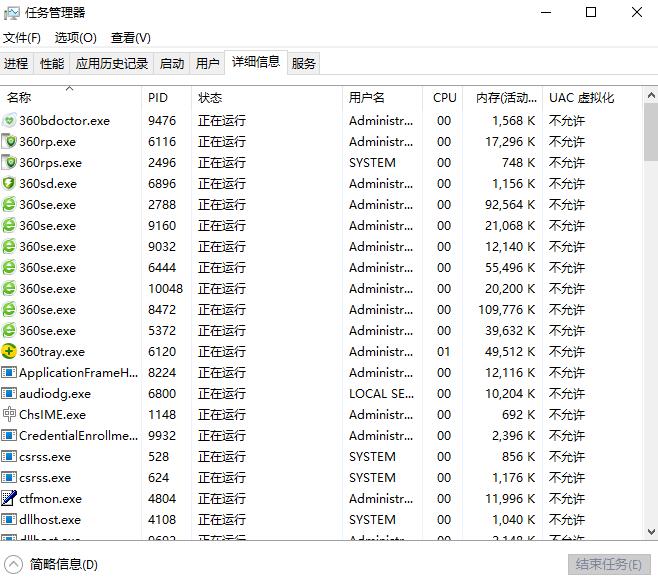Click the 结束任务(E) button
This screenshot has width=658, height=588.
(609, 564)
